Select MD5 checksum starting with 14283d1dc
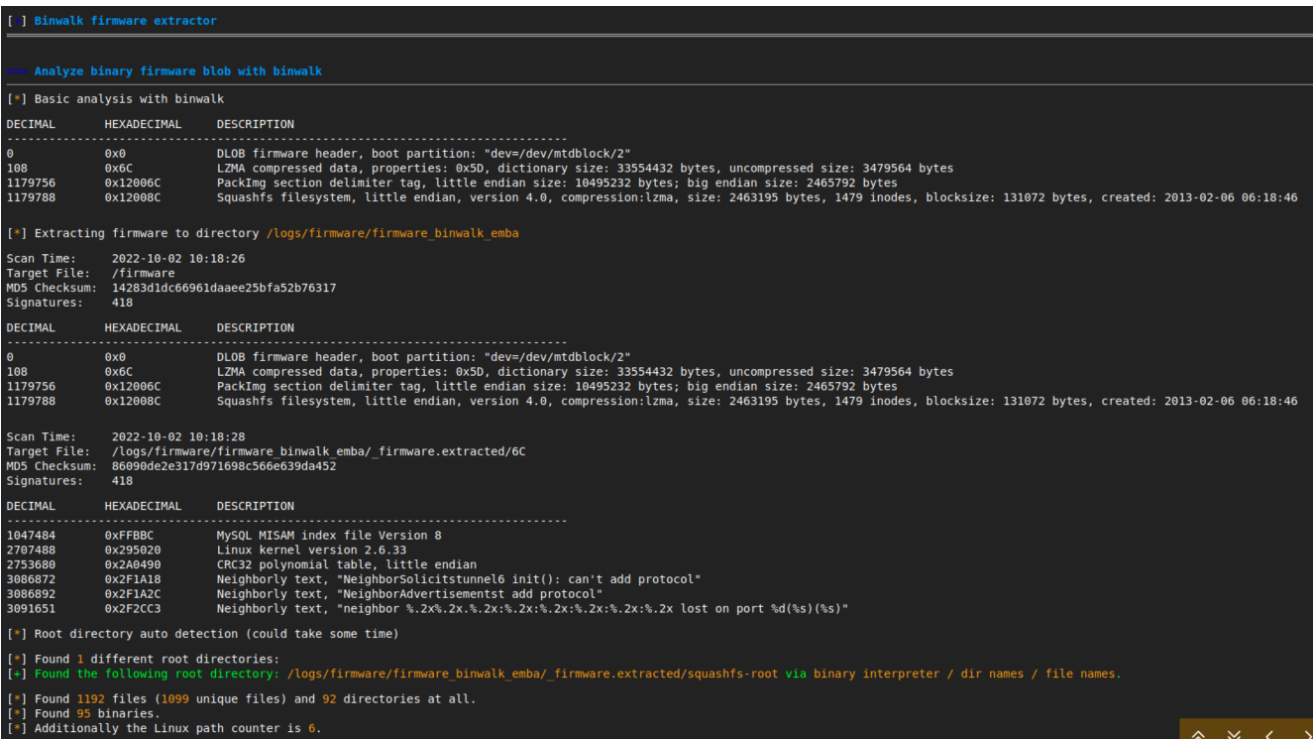Screen dimensions: 1313x746 coord(223,288)
